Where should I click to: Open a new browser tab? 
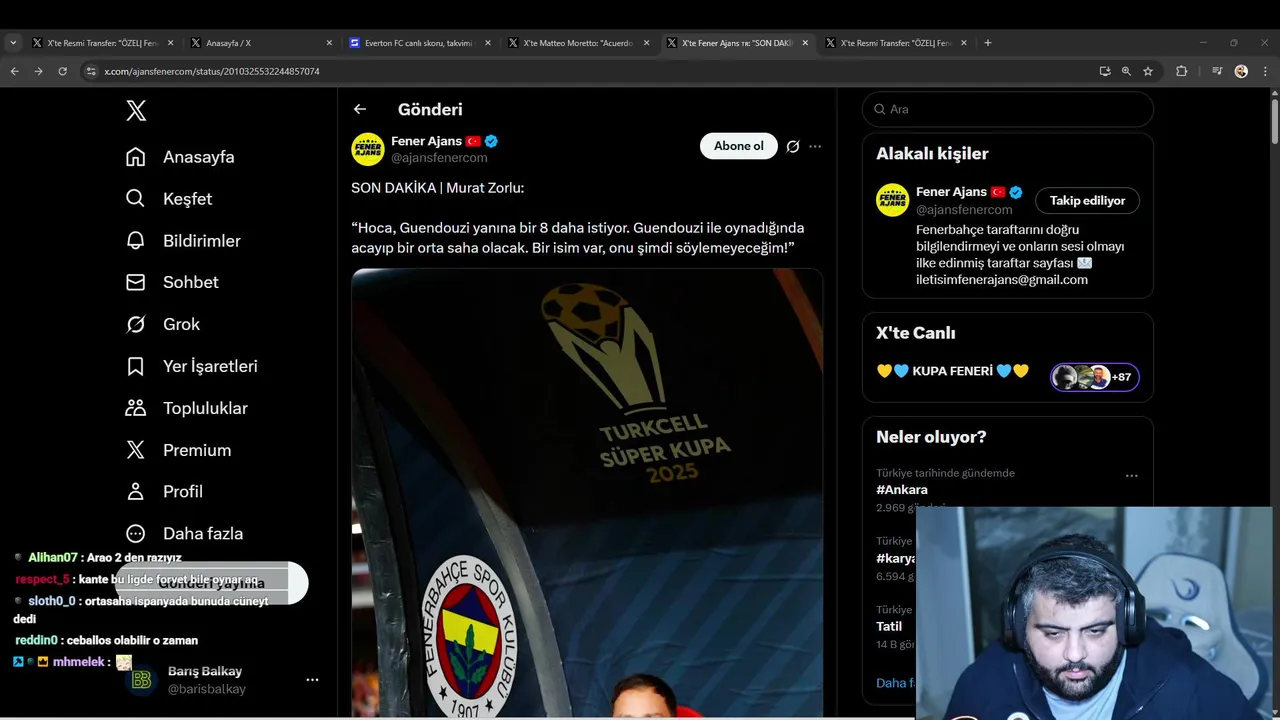(x=988, y=43)
